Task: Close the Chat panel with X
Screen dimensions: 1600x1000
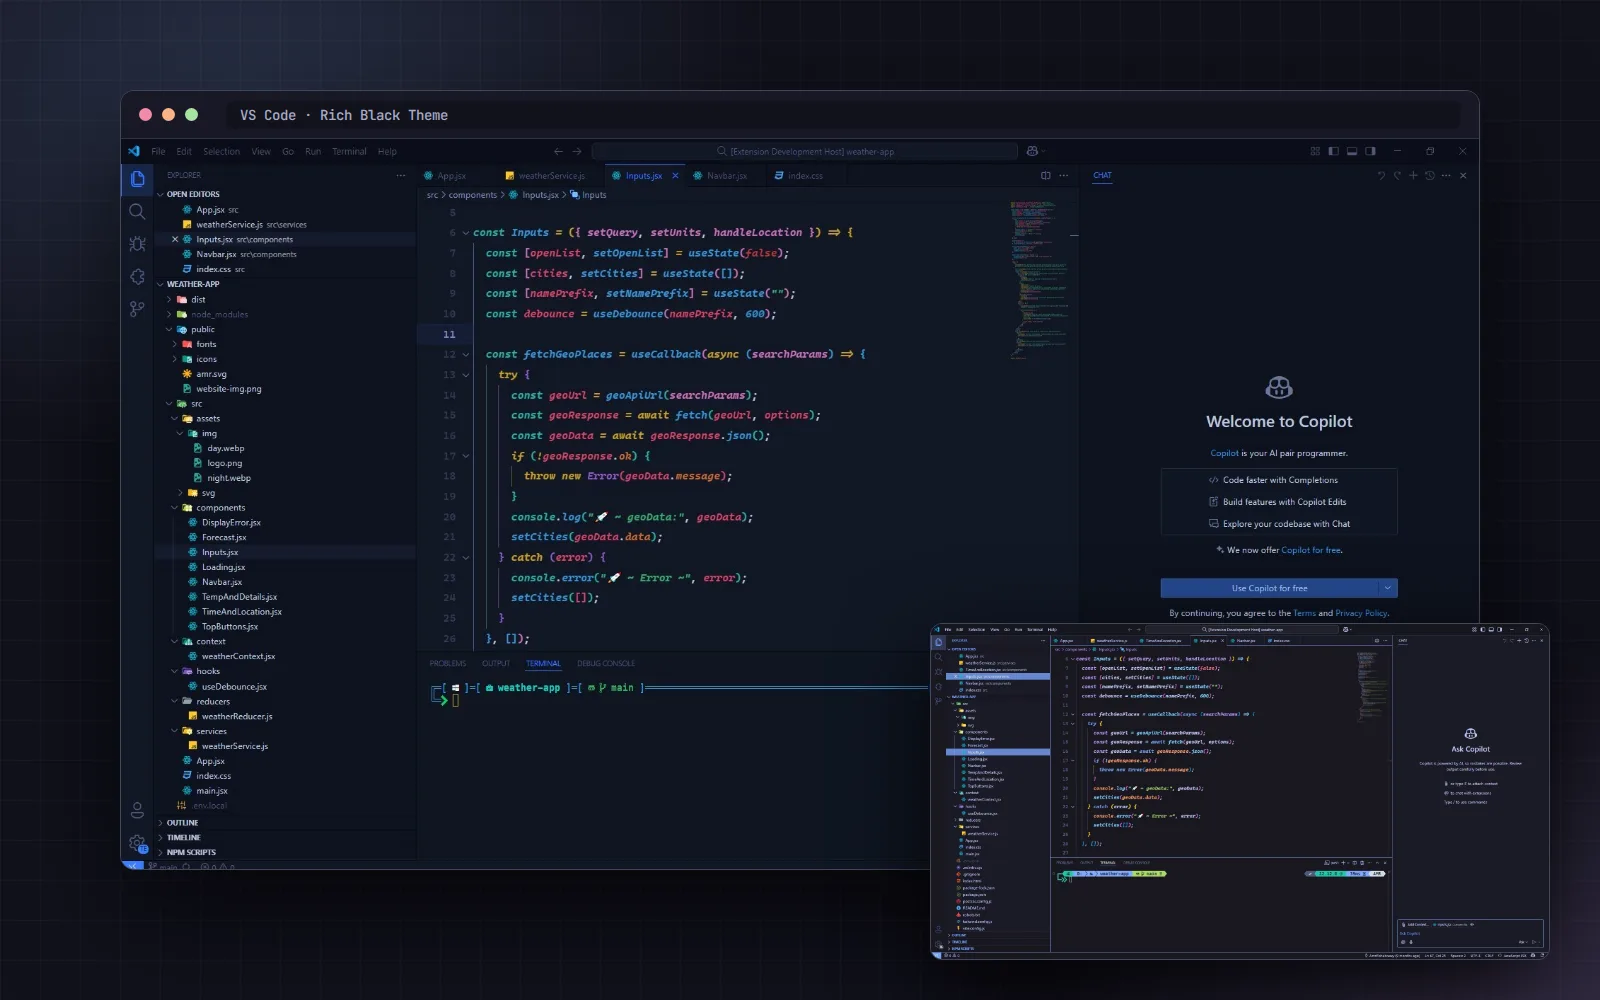Action: pos(1463,175)
